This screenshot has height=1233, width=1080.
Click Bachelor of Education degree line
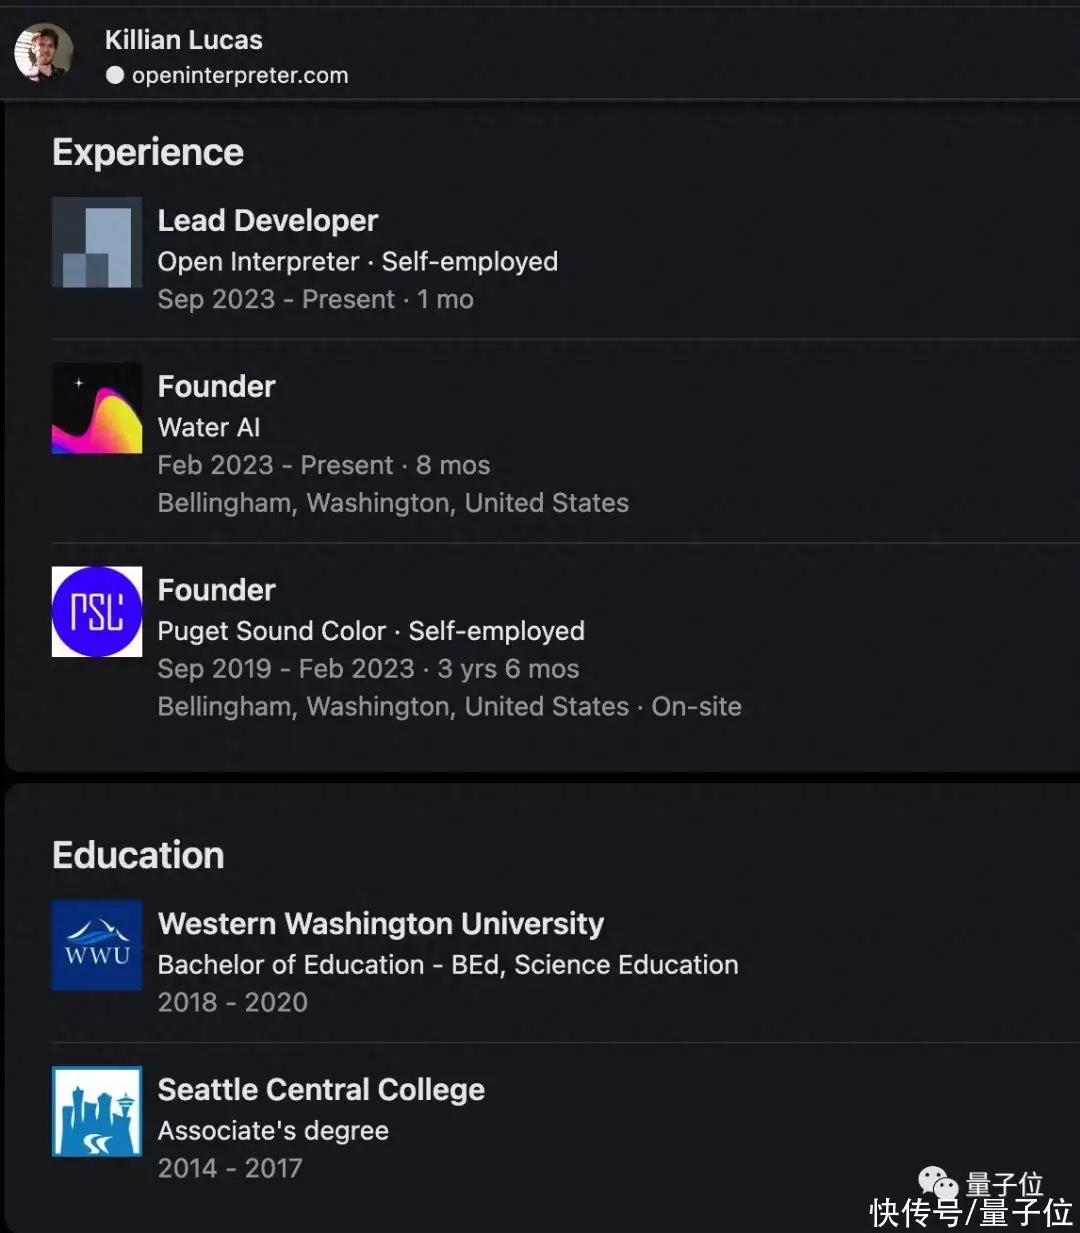448,964
